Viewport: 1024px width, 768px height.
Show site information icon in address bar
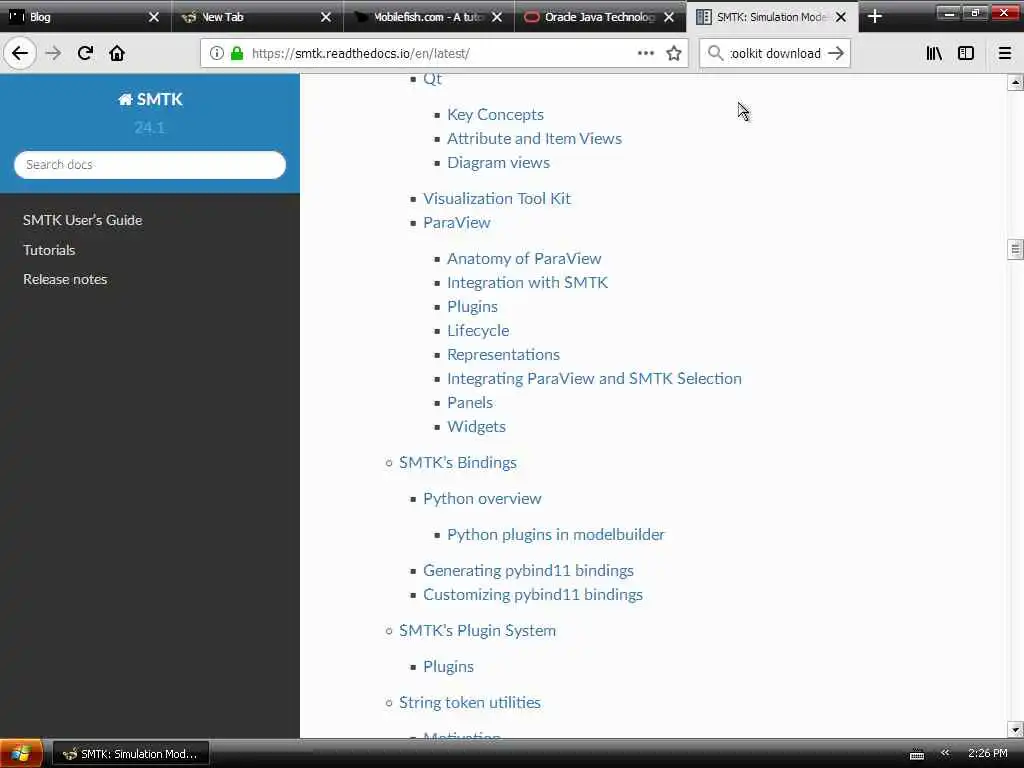[217, 53]
